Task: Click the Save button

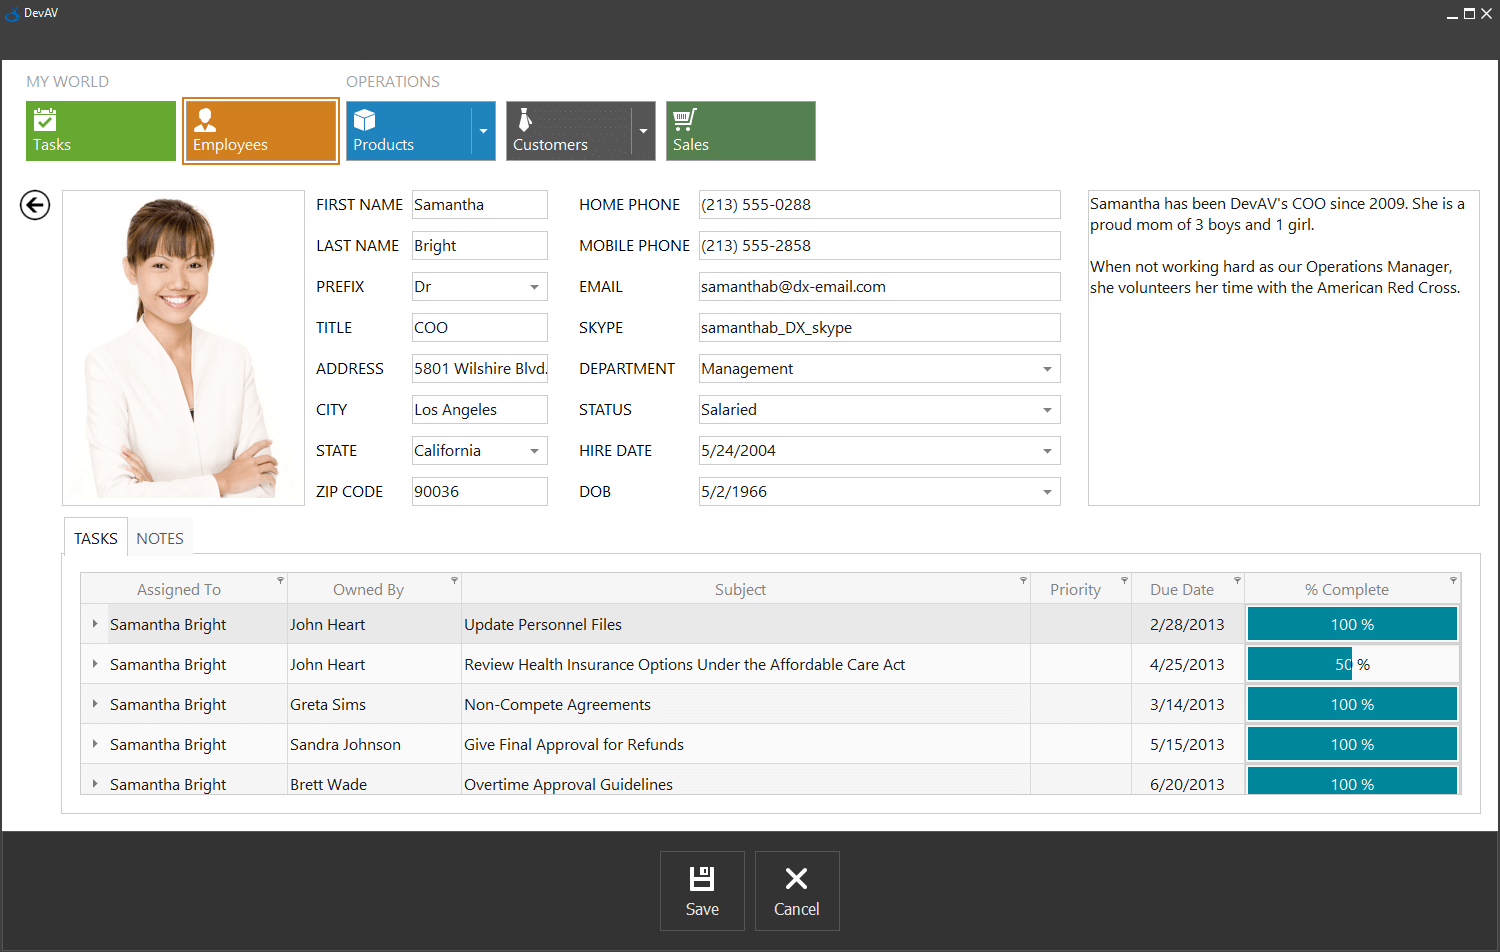Action: (702, 890)
